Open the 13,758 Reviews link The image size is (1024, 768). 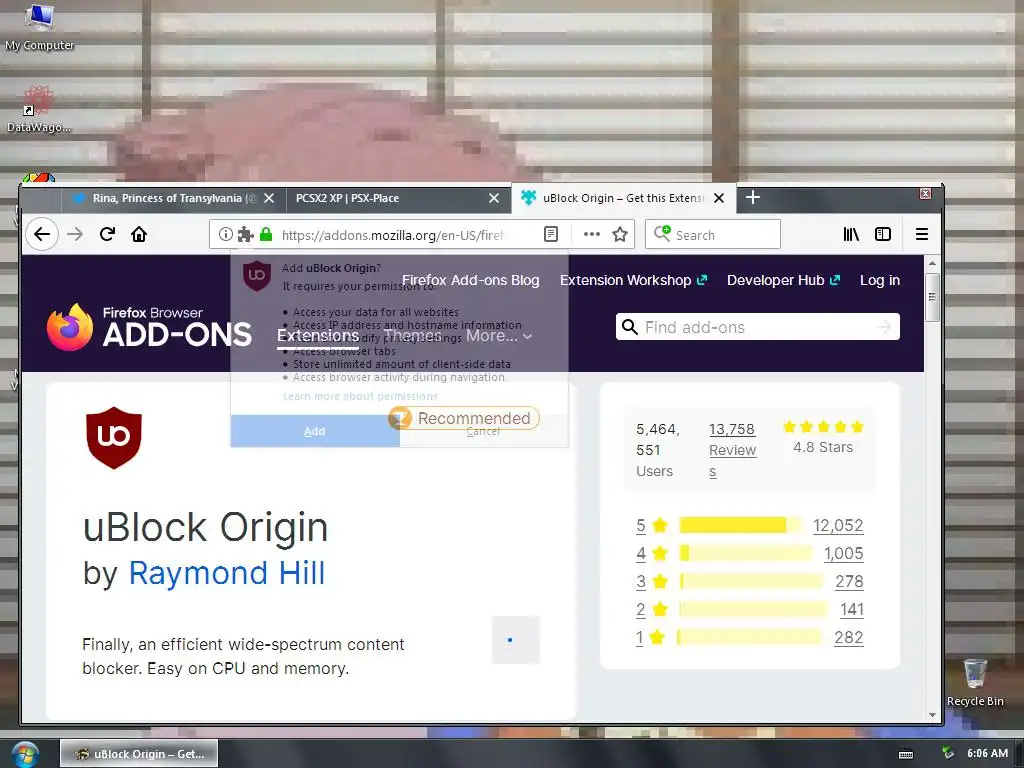click(732, 450)
